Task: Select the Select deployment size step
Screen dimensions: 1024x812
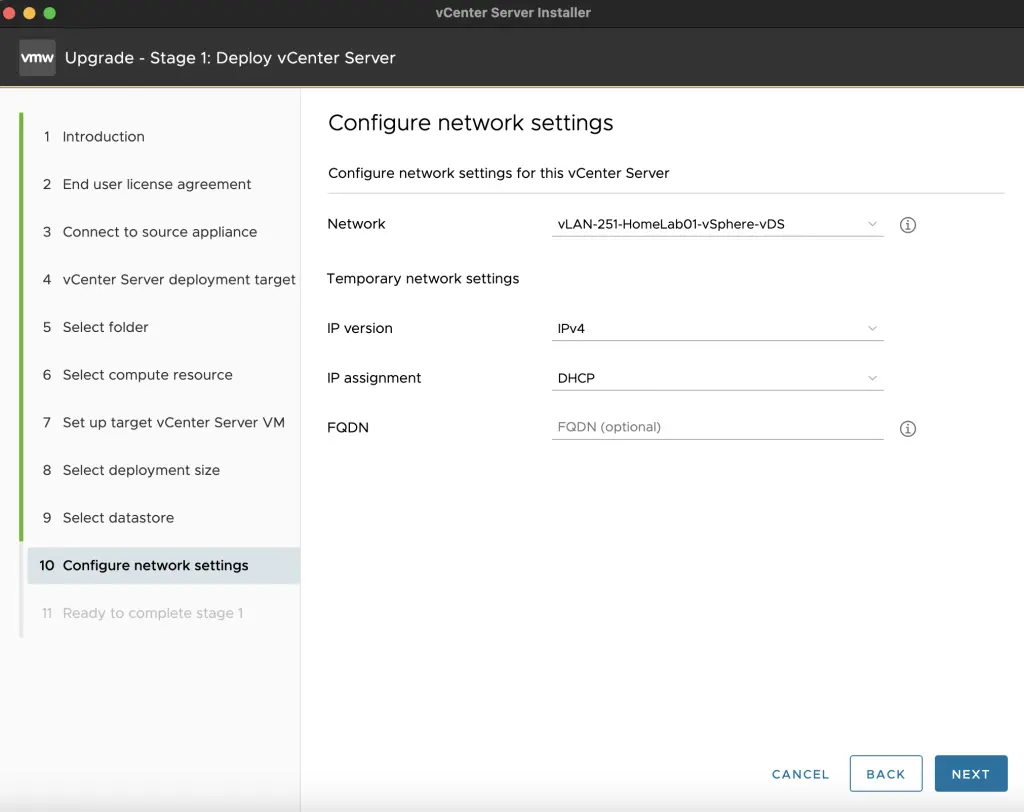Action: [x=140, y=470]
